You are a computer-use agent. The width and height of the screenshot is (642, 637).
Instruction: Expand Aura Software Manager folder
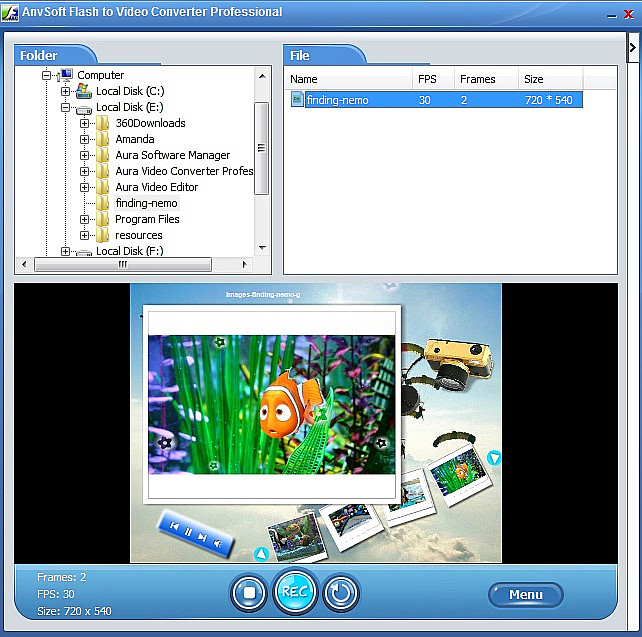[x=84, y=155]
